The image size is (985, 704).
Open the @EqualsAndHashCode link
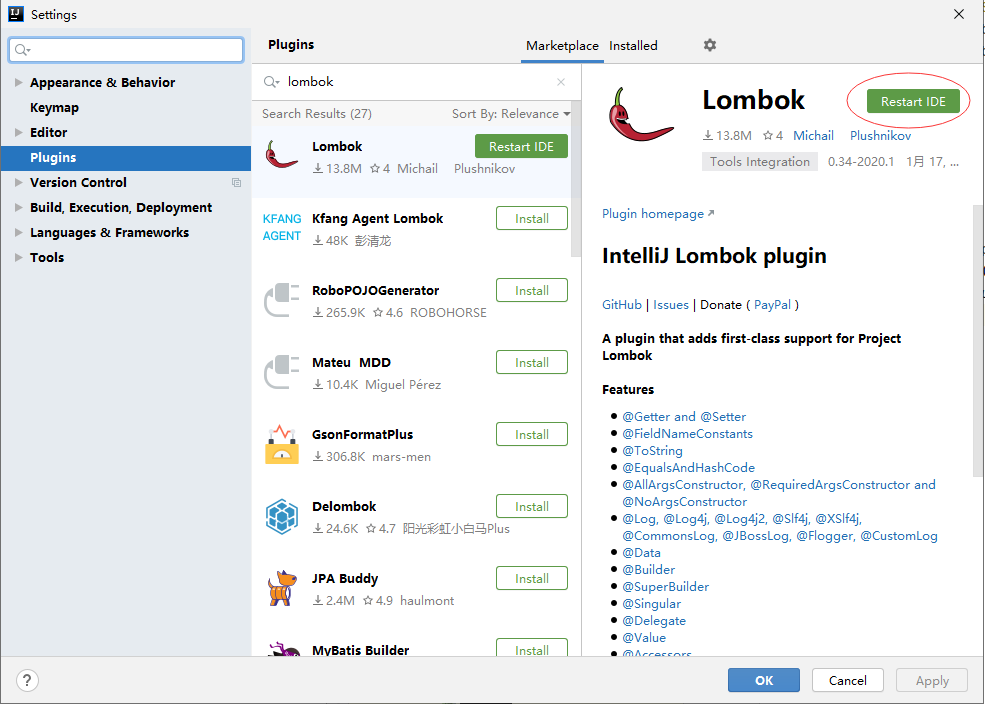pyautogui.click(x=688, y=467)
